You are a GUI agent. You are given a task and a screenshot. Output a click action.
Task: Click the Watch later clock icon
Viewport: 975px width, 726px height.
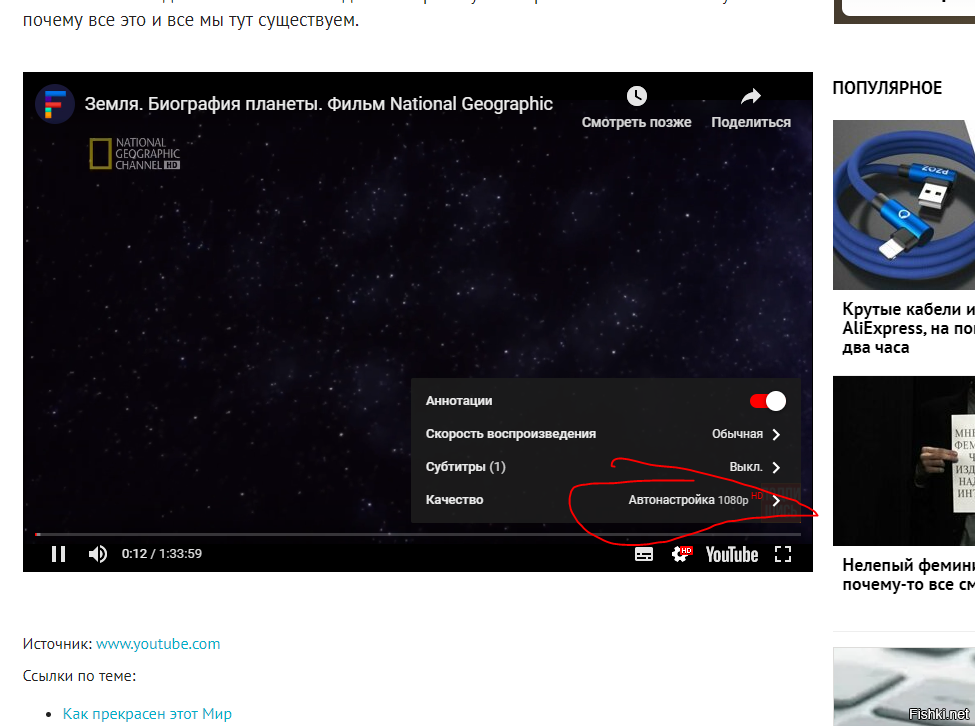pos(637,96)
